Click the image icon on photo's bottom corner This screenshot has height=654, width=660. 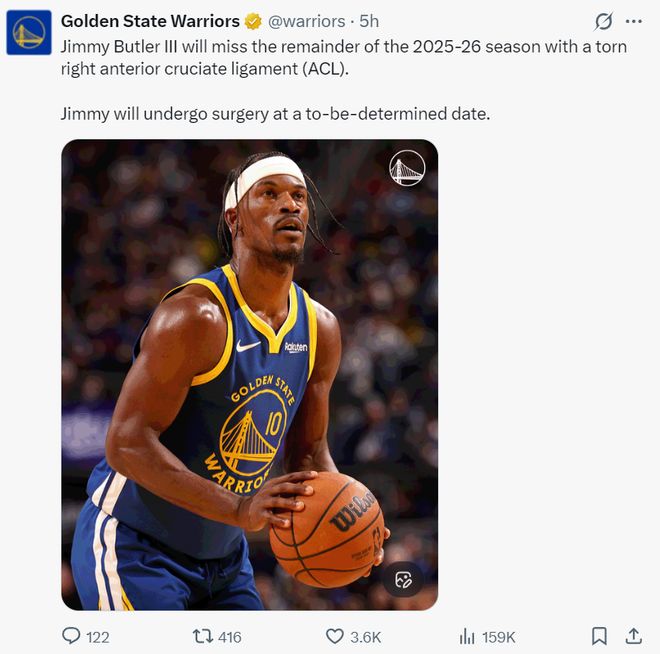(x=403, y=580)
